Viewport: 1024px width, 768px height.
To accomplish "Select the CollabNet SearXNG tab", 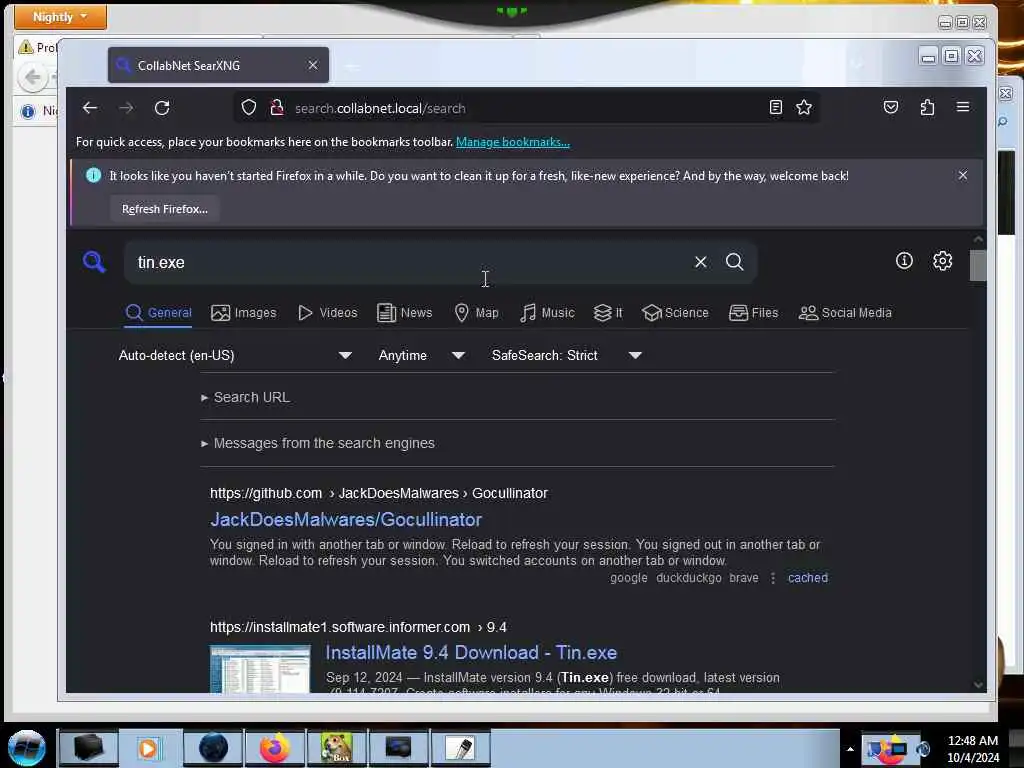I will (x=218, y=65).
